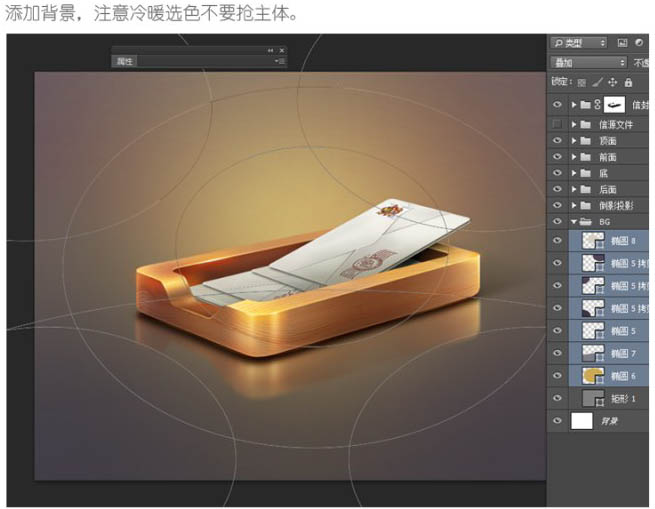Viewport: 655px width, 509px height.
Task: Select the 椭圆 7 layer thumbnail
Action: 593,353
